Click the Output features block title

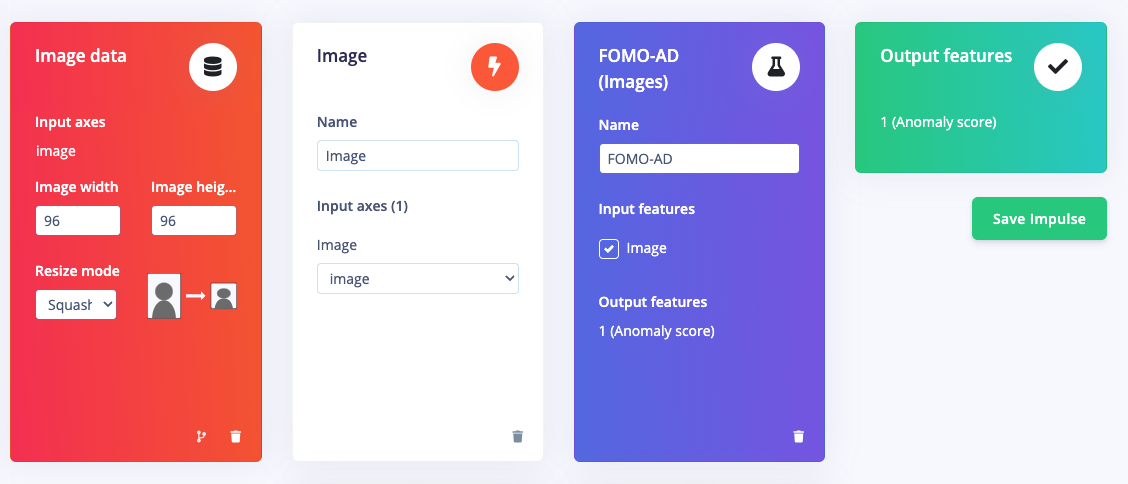point(946,55)
